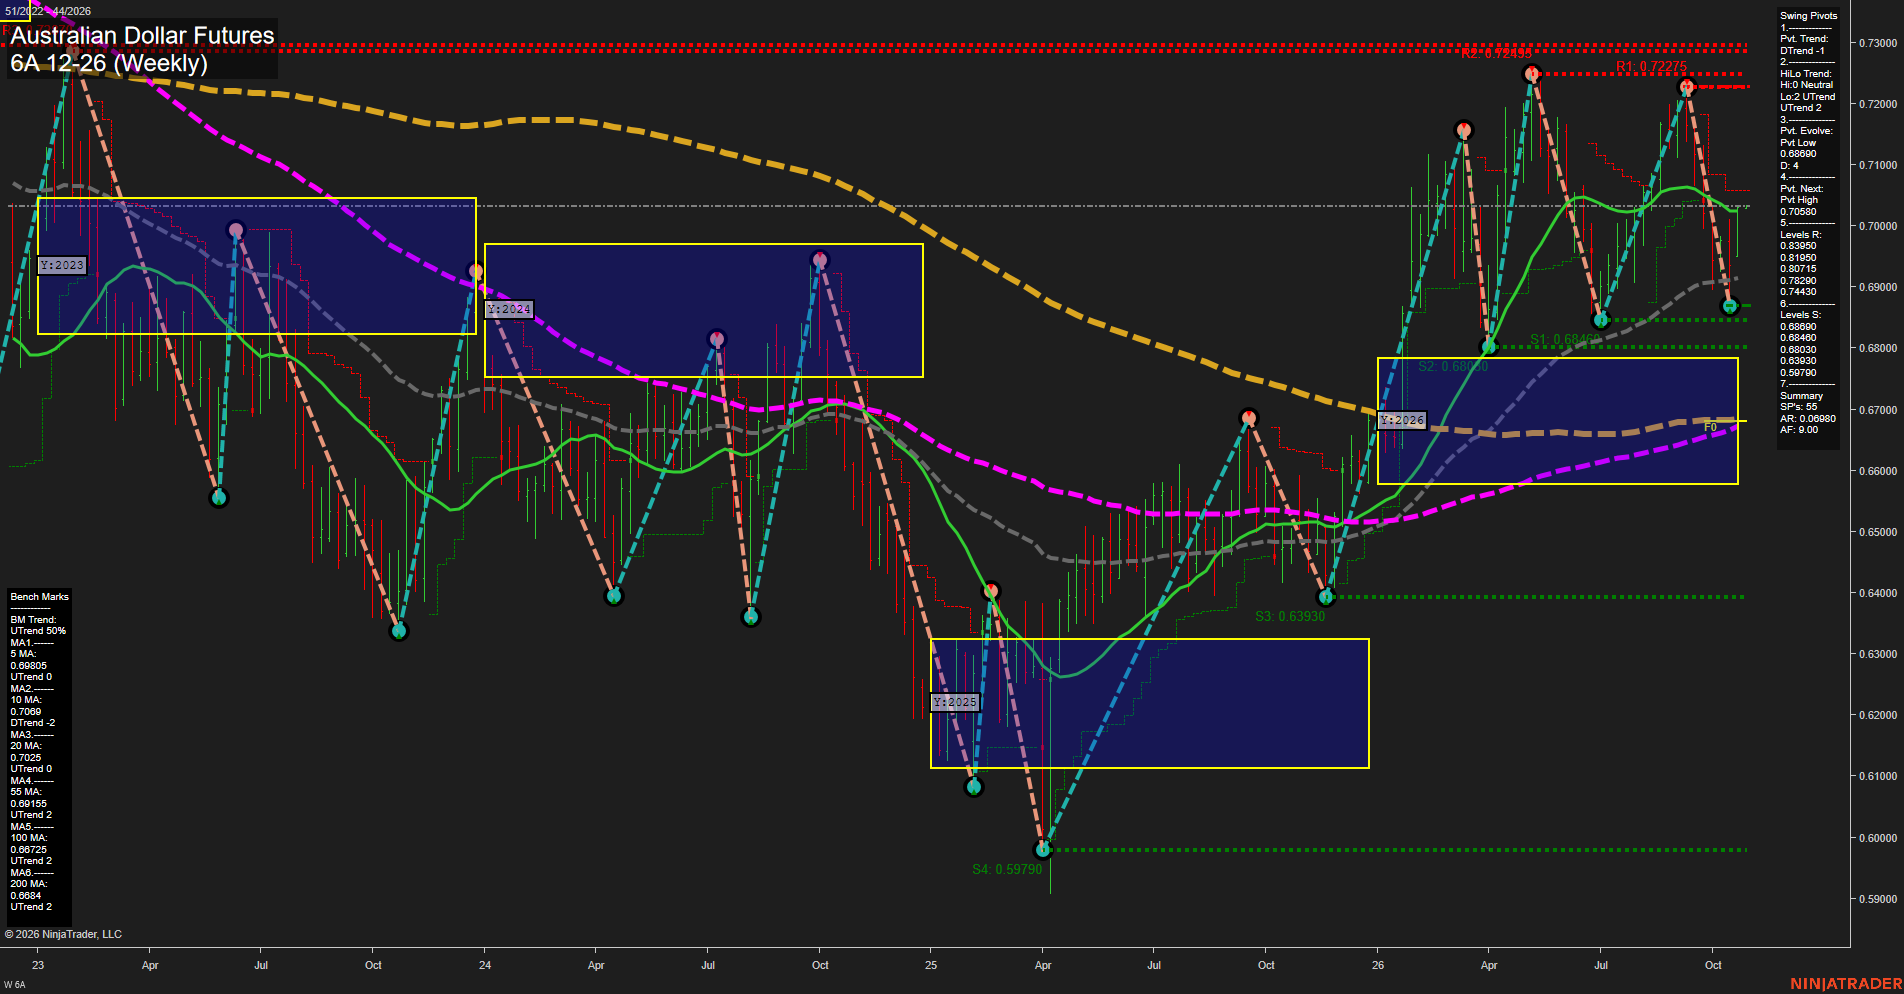
Task: Select swing low pivot marker starting S3 line
Action: 1326,597
